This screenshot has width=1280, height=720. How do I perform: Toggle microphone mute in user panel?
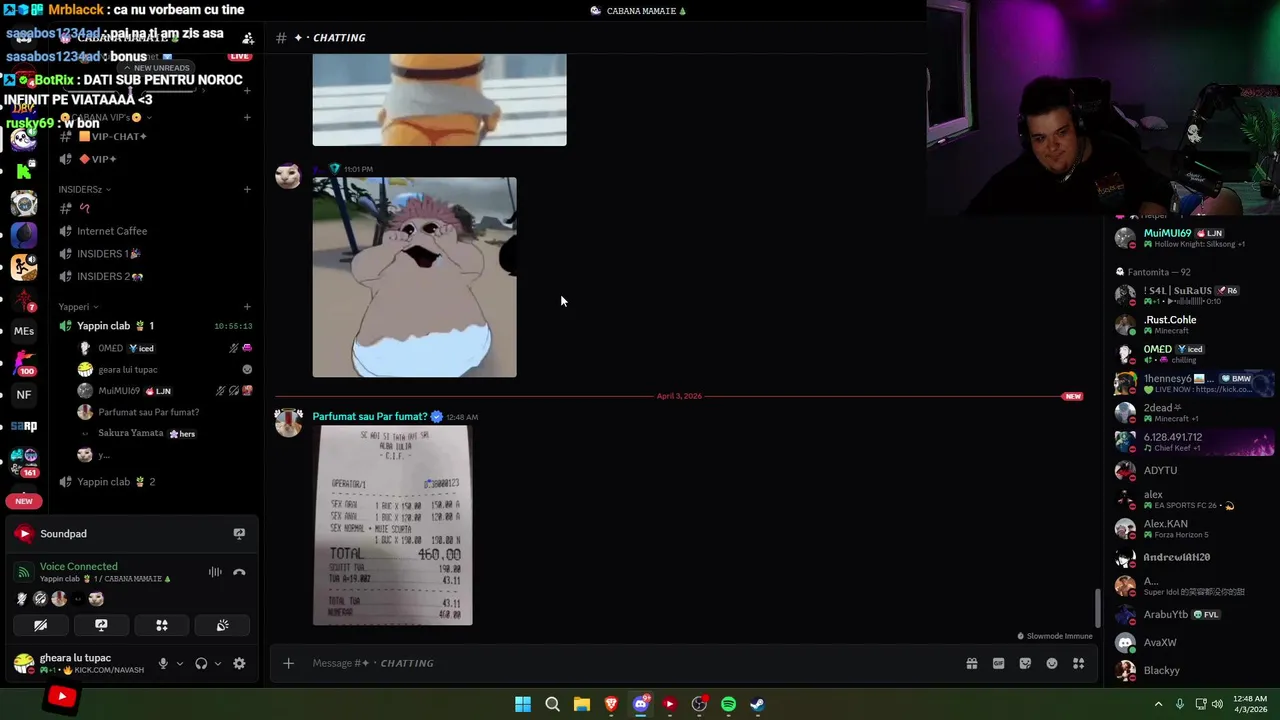[x=163, y=663]
